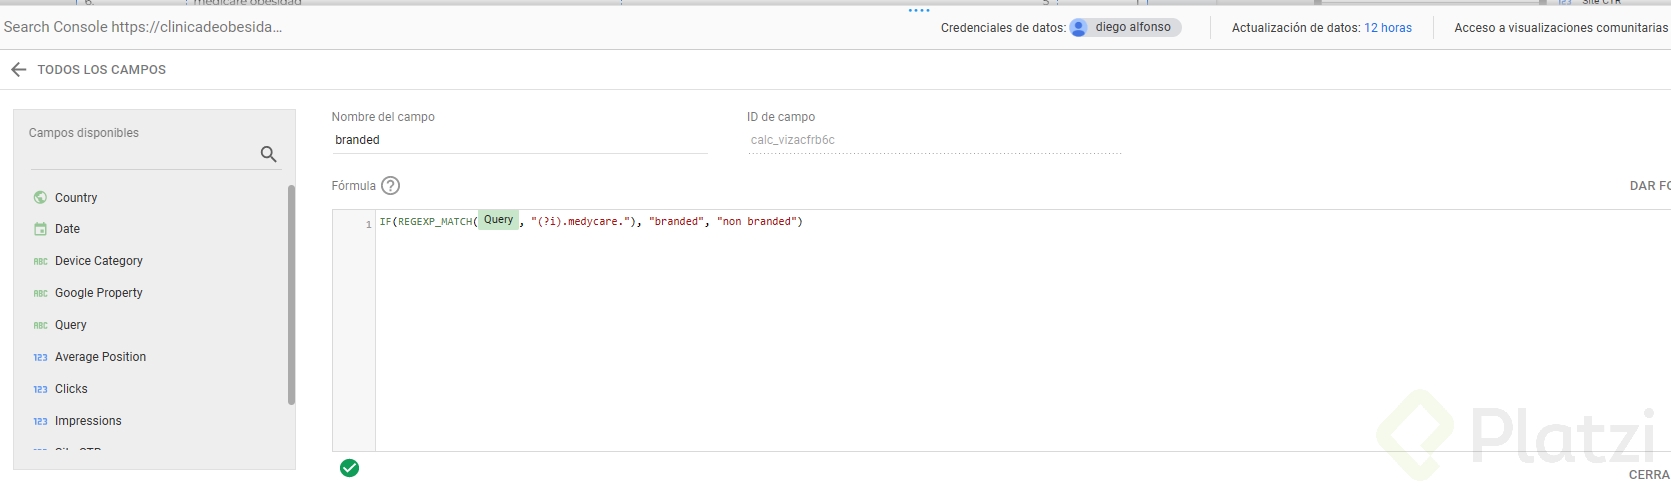Click the green formula validation checkmark
The image size is (1671, 486).
pyautogui.click(x=349, y=468)
